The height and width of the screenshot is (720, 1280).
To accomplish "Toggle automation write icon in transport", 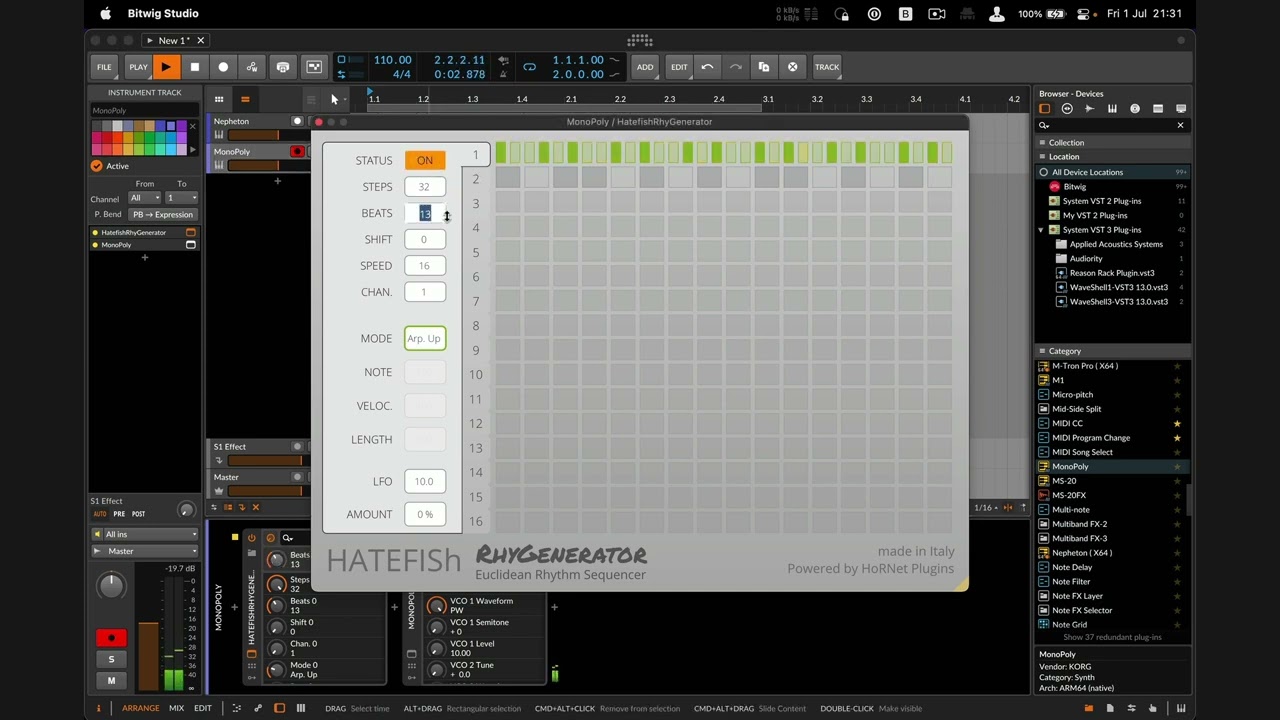I will 252,67.
